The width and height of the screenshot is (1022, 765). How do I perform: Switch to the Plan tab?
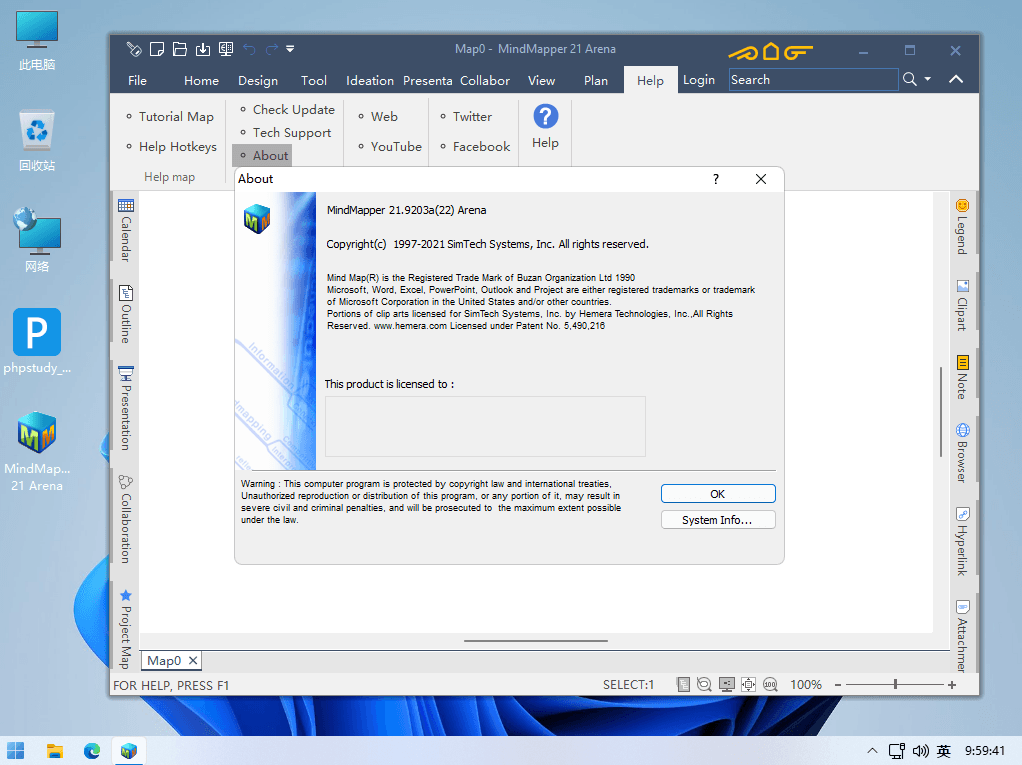(x=596, y=80)
